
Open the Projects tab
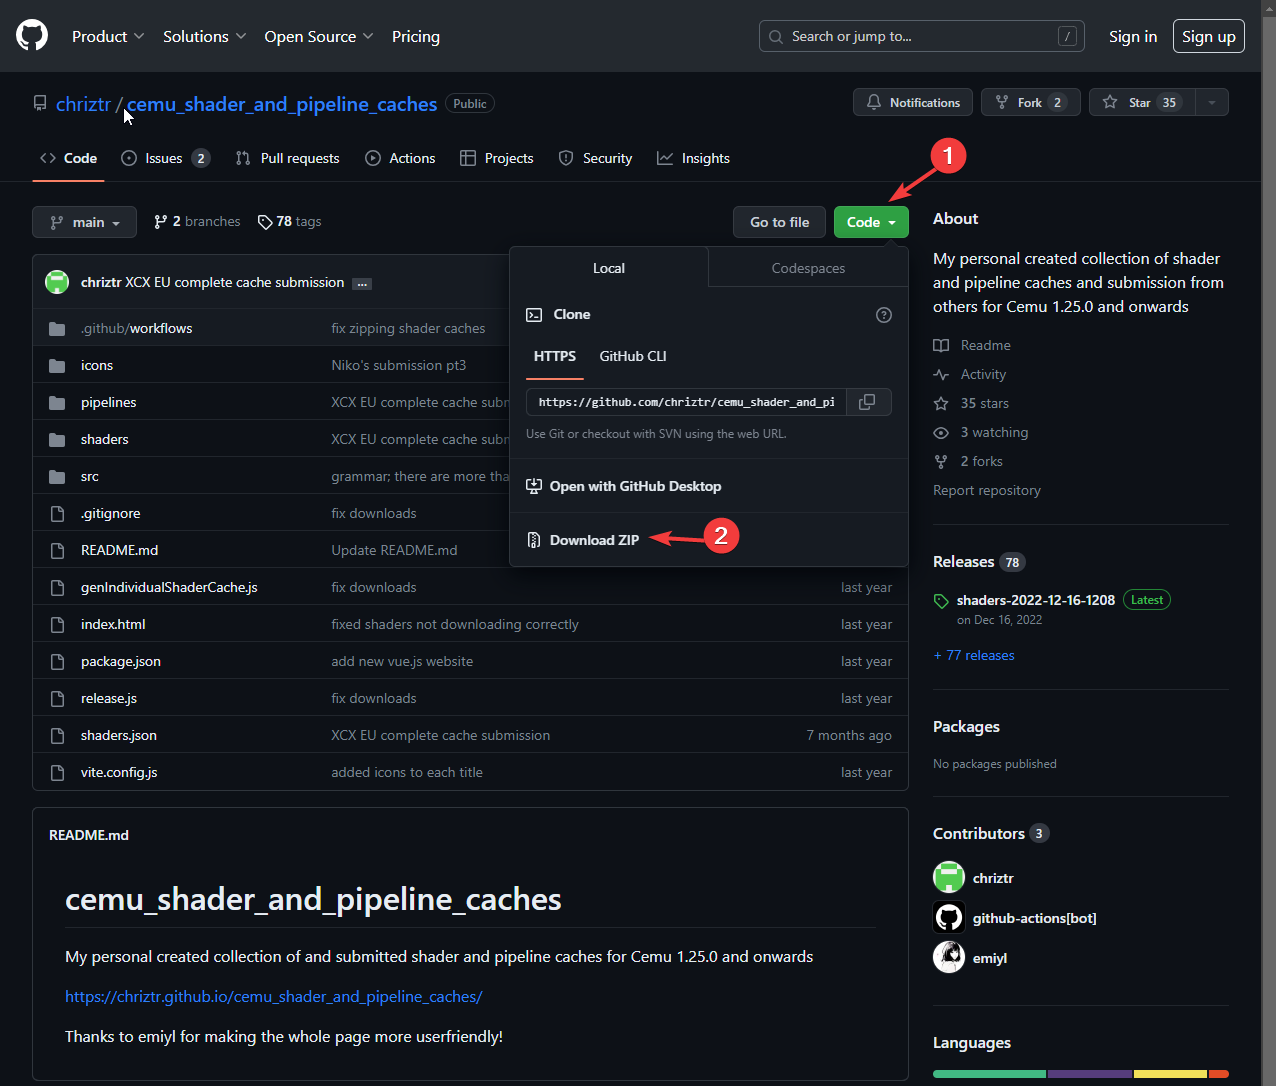[497, 158]
